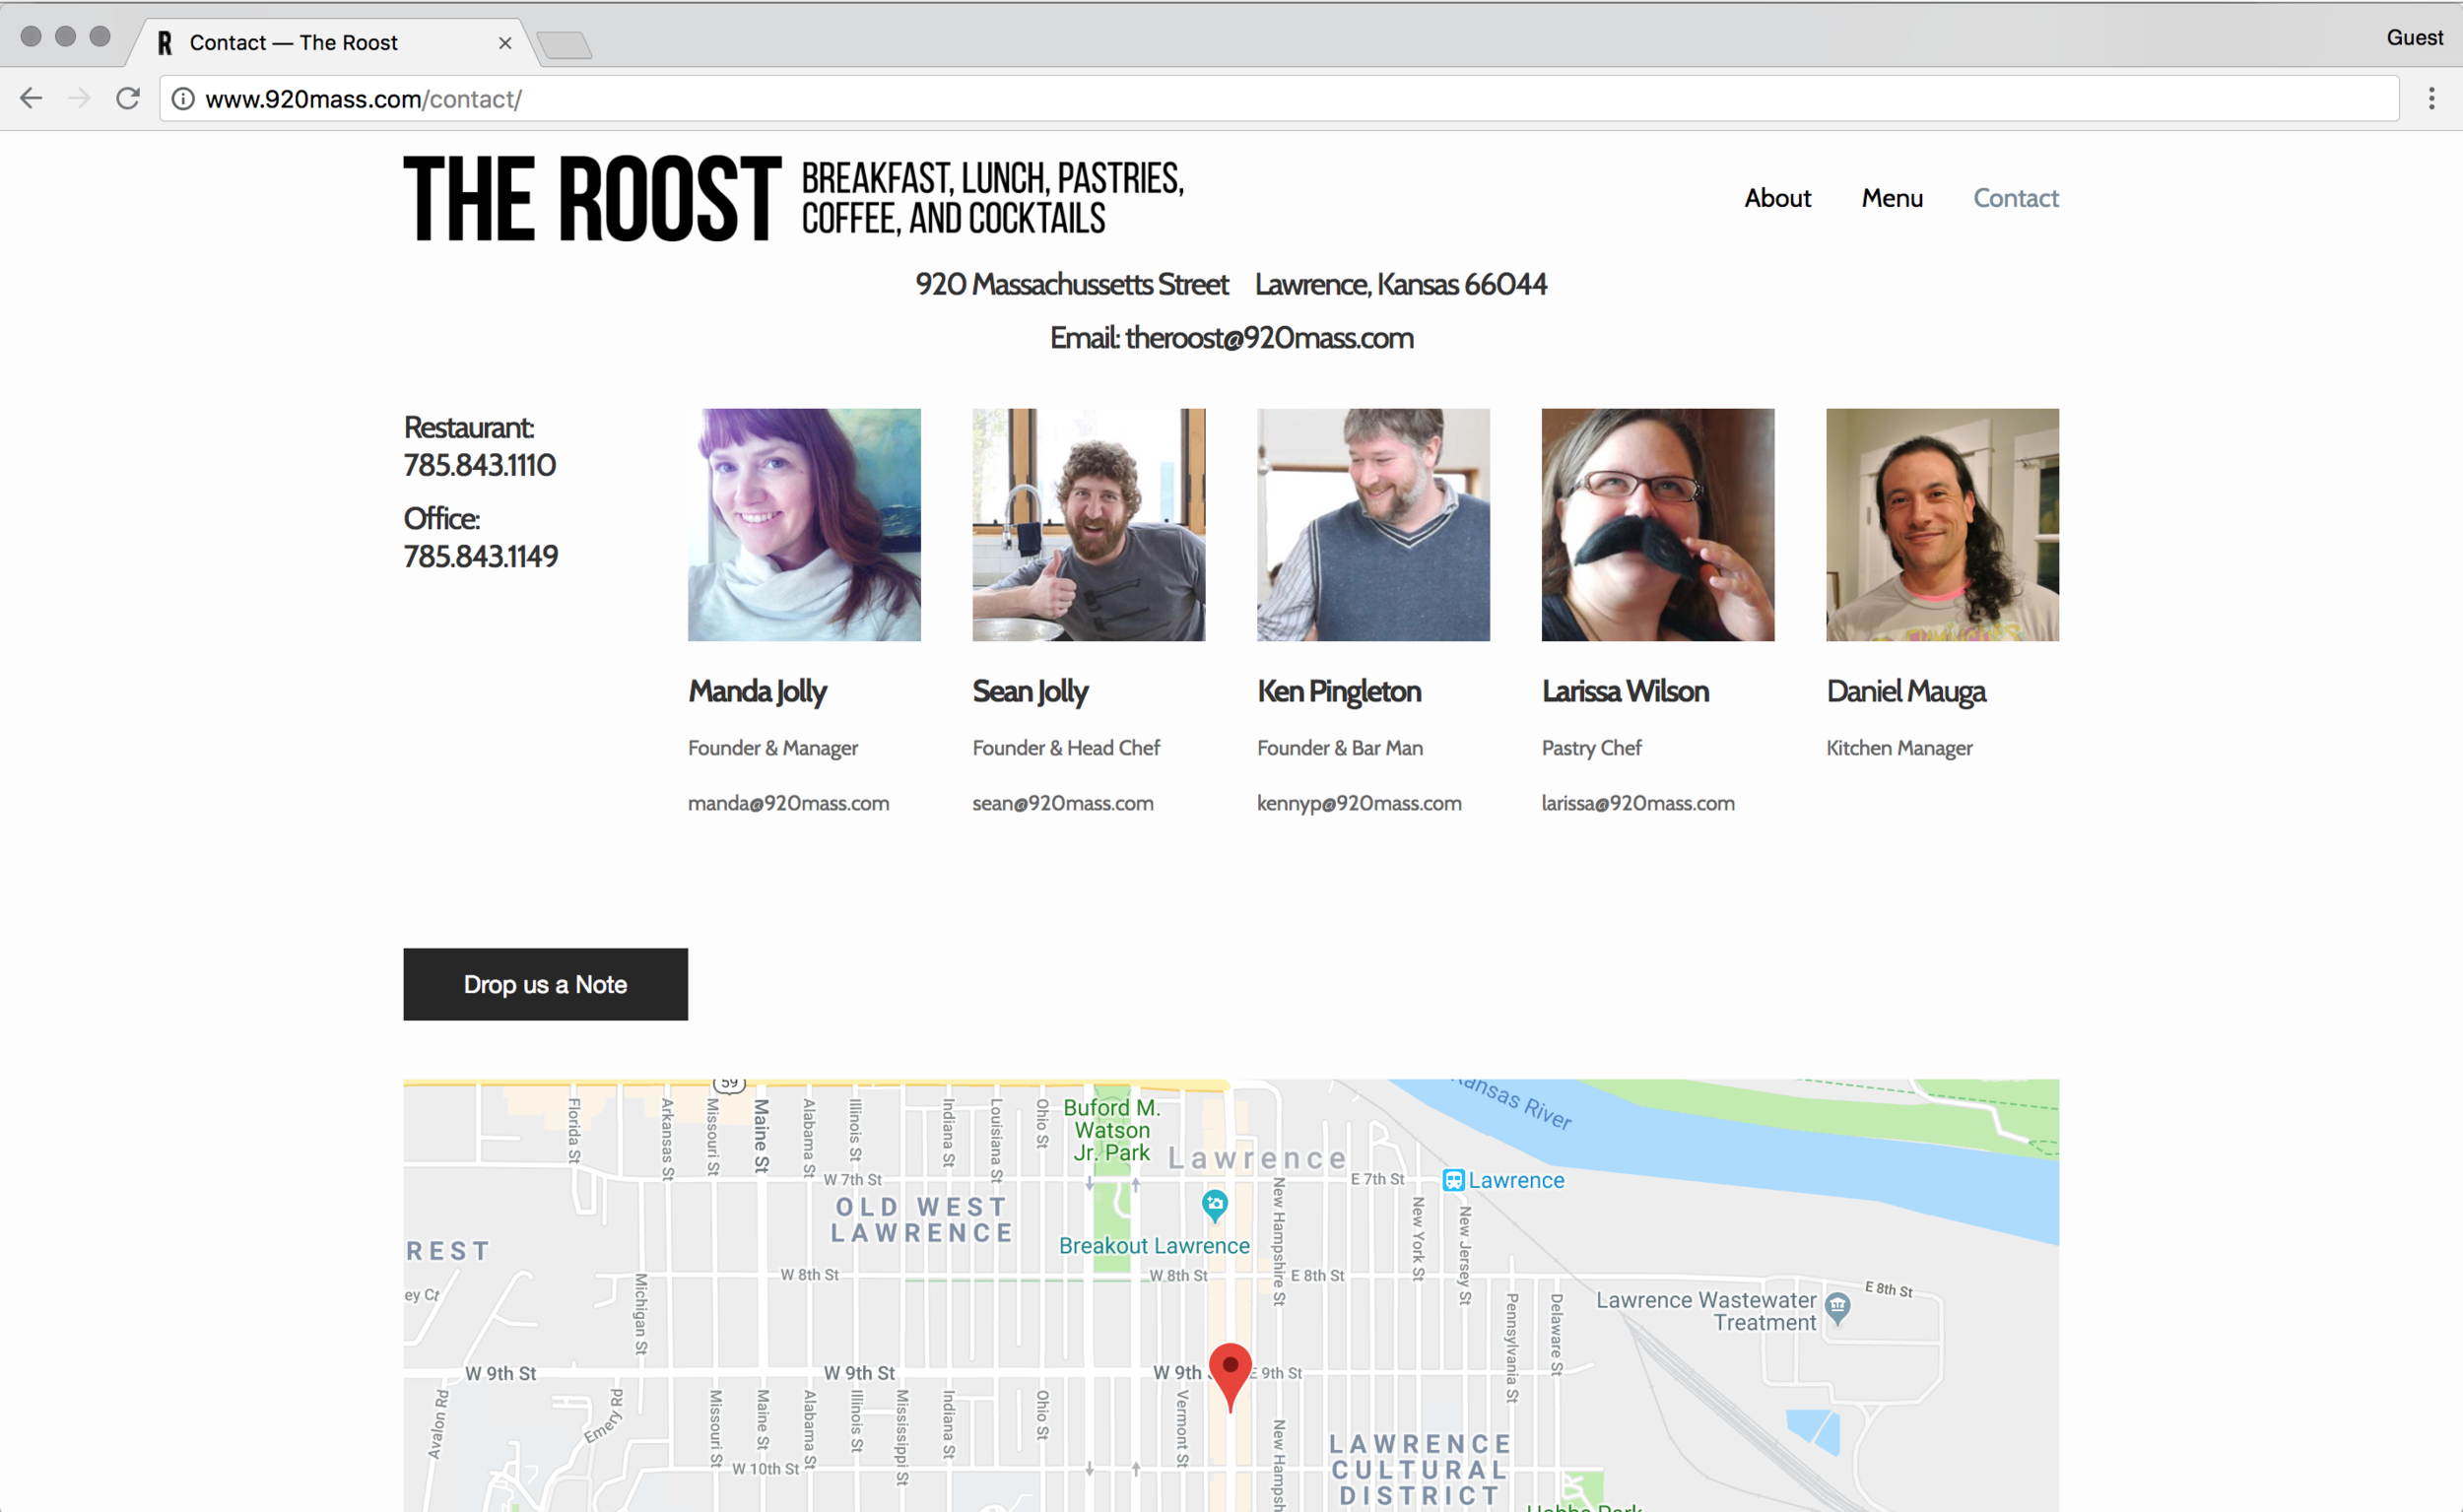Click the name Manda Jolly
2463x1512 pixels.
tap(757, 691)
